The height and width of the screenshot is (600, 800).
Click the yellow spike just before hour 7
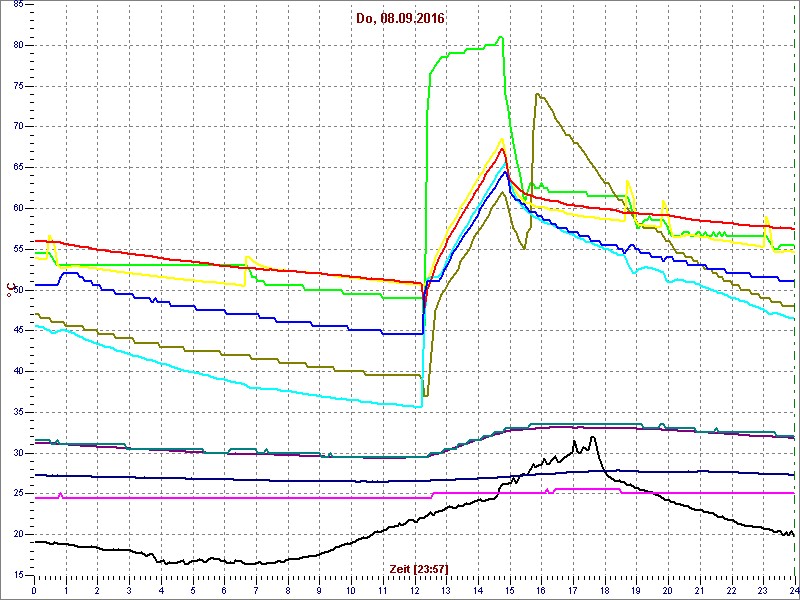point(246,257)
